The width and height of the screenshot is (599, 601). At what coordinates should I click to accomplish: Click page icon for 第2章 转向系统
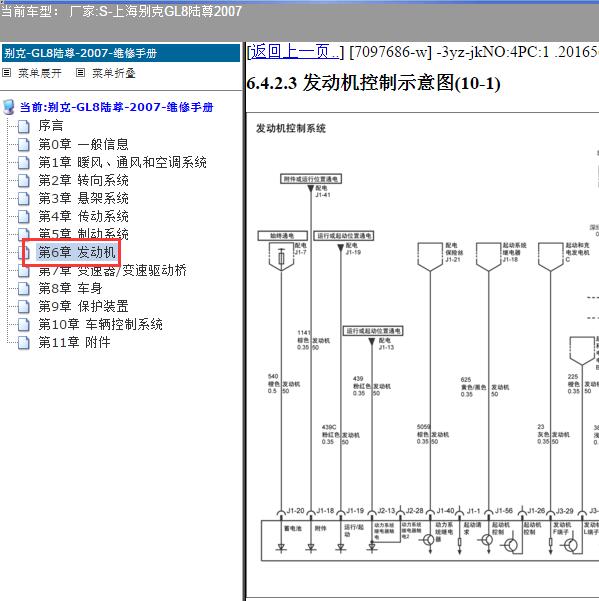click(x=24, y=181)
